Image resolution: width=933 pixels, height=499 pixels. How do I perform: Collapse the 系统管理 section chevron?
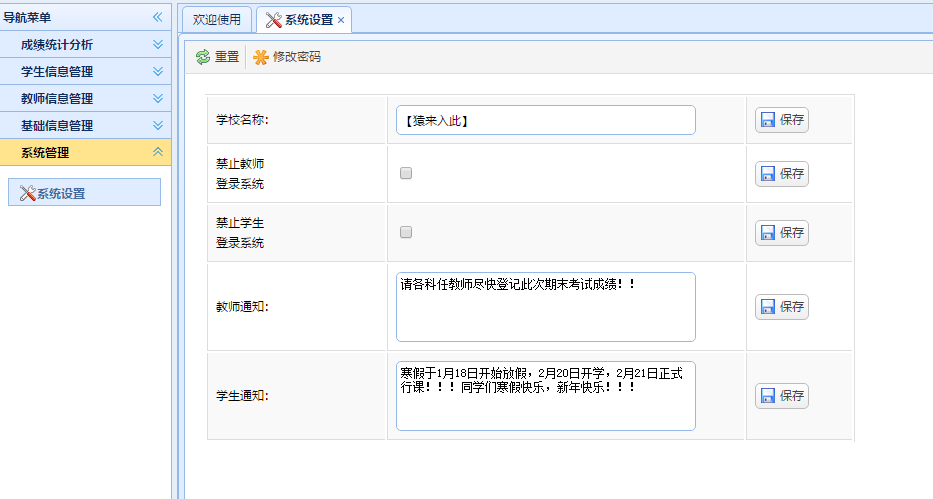(158, 152)
